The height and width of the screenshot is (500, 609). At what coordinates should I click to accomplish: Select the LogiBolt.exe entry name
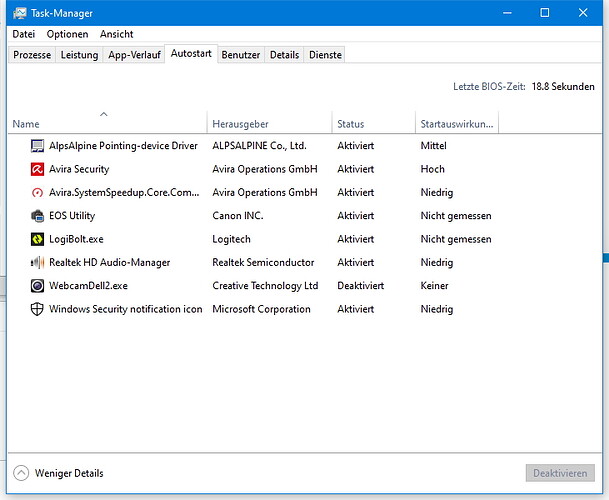[x=76, y=239]
